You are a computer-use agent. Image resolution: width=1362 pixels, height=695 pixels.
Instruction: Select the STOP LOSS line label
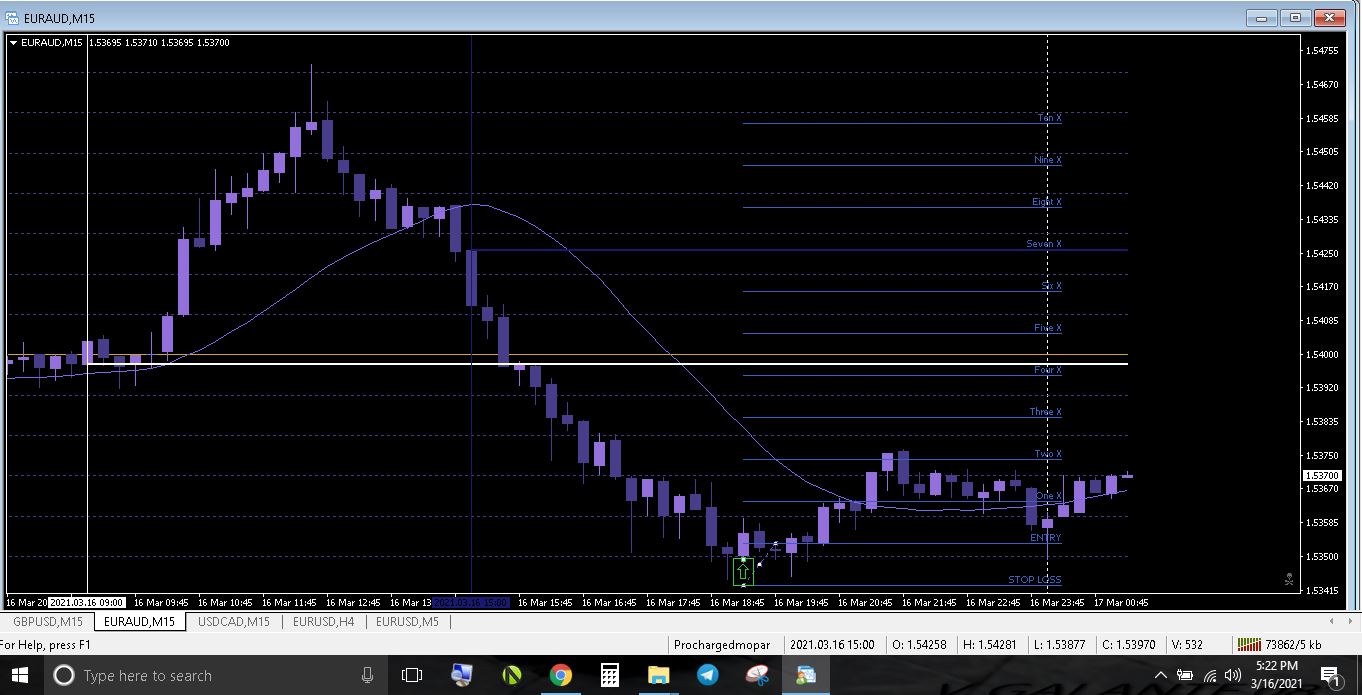[x=1035, y=580]
